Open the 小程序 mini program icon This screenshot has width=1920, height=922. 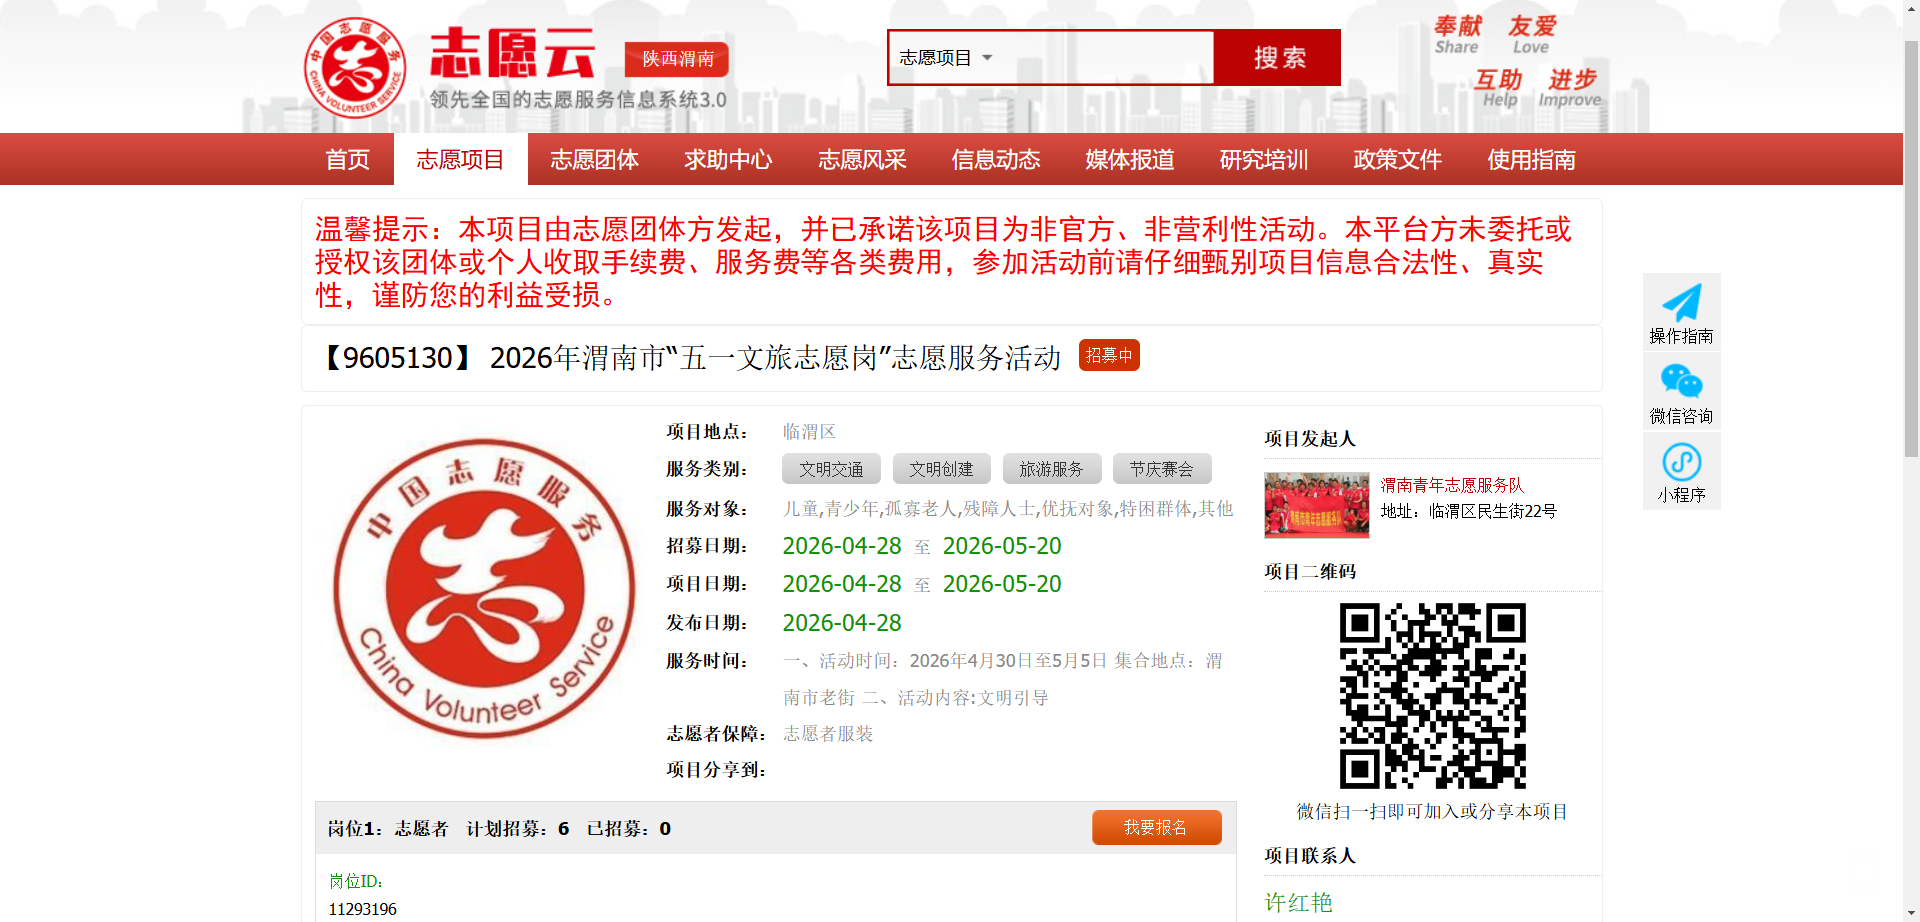click(1681, 462)
